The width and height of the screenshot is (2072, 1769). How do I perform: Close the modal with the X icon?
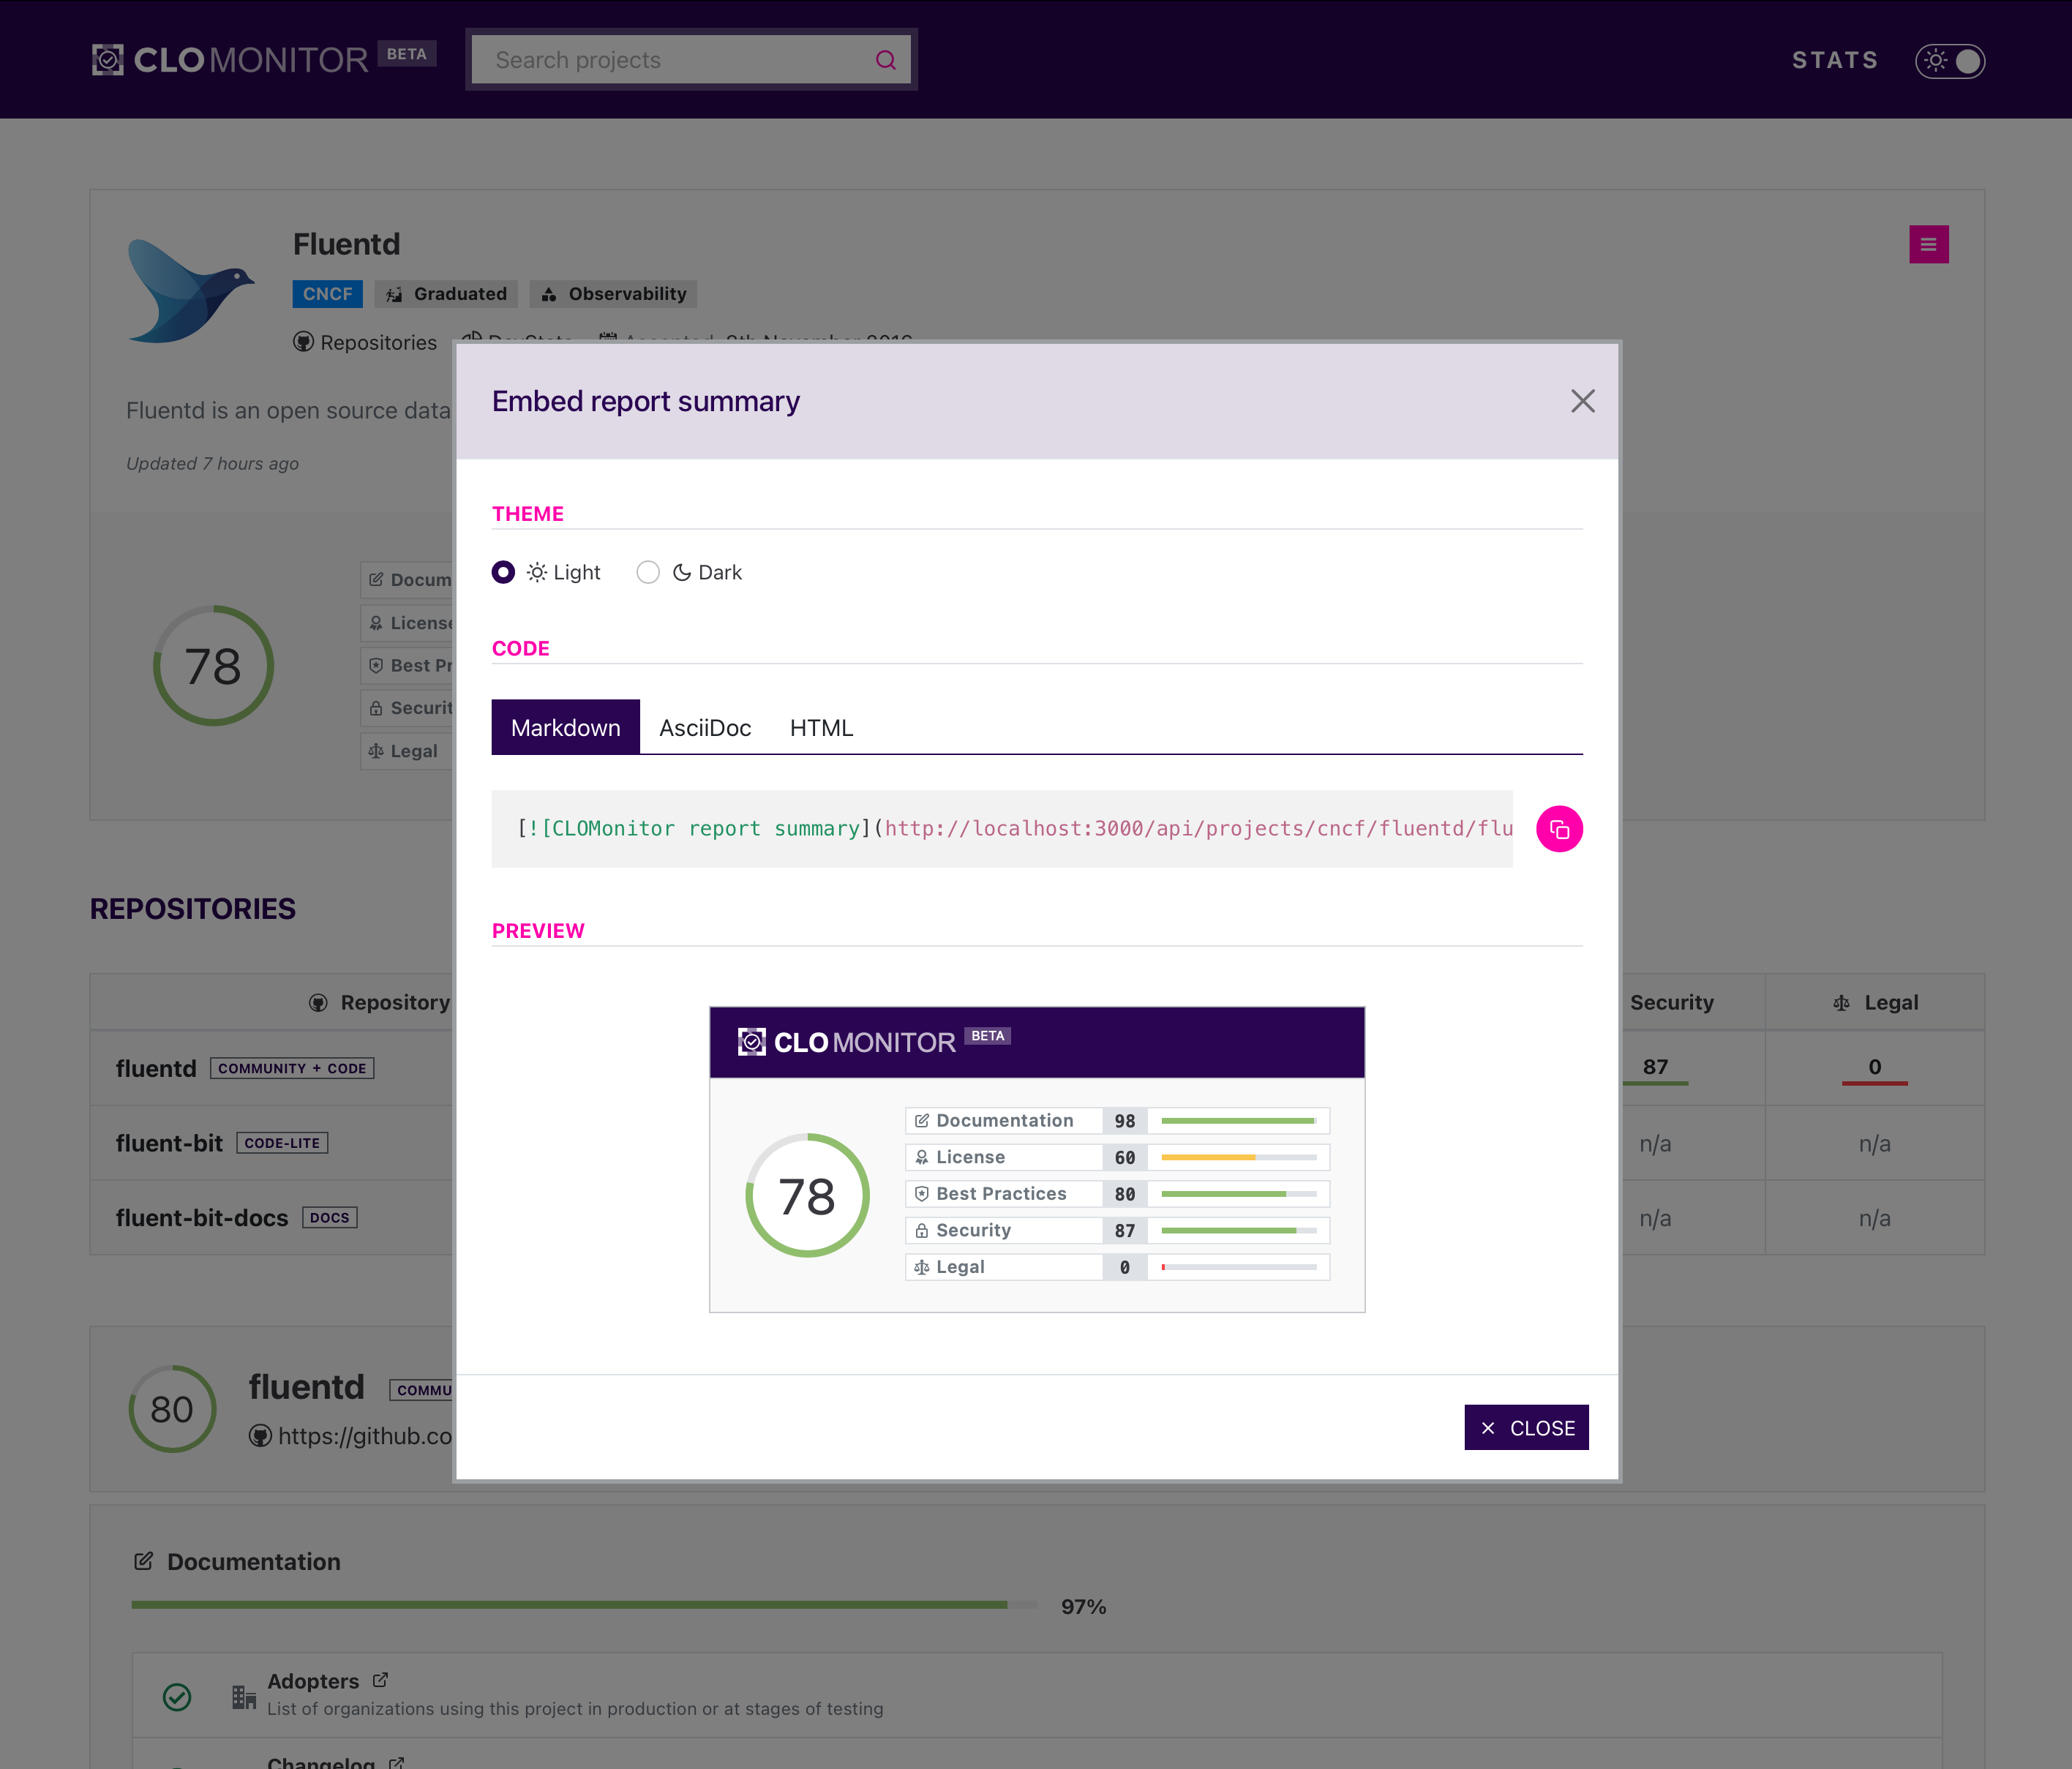pos(1582,401)
